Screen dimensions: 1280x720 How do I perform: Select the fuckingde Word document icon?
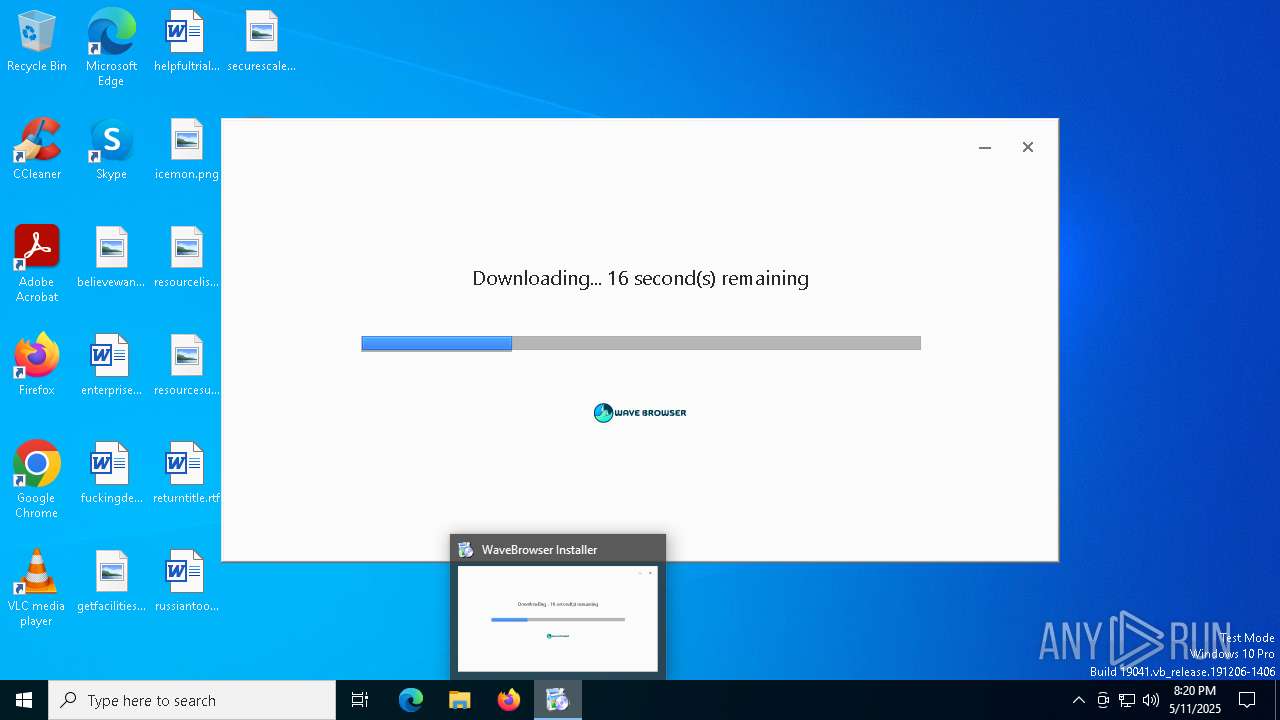[x=111, y=474]
